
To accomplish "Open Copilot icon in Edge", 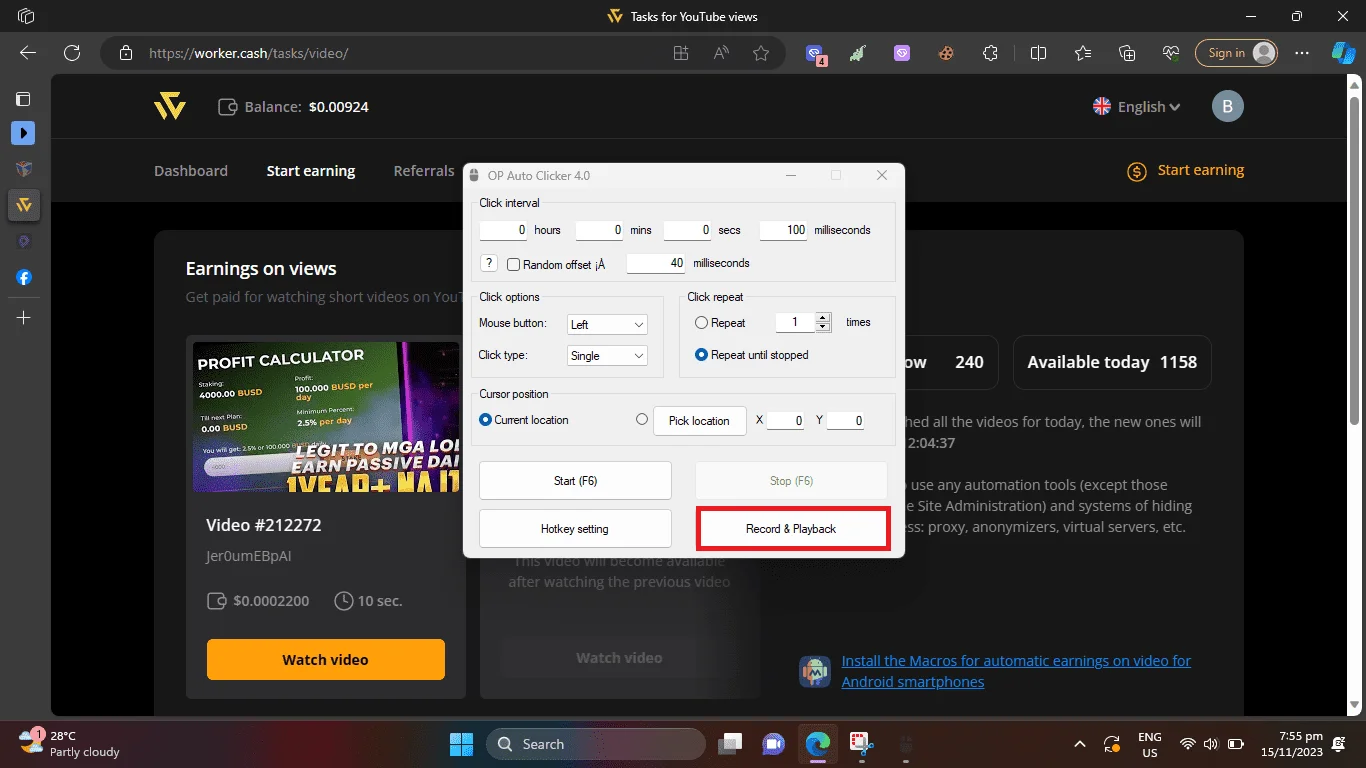I will point(1343,53).
